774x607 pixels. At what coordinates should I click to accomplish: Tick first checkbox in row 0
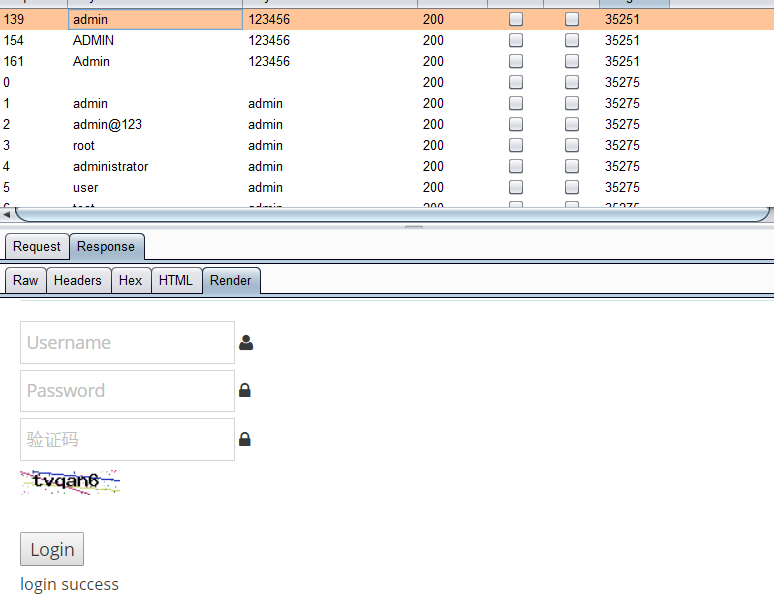click(x=516, y=82)
